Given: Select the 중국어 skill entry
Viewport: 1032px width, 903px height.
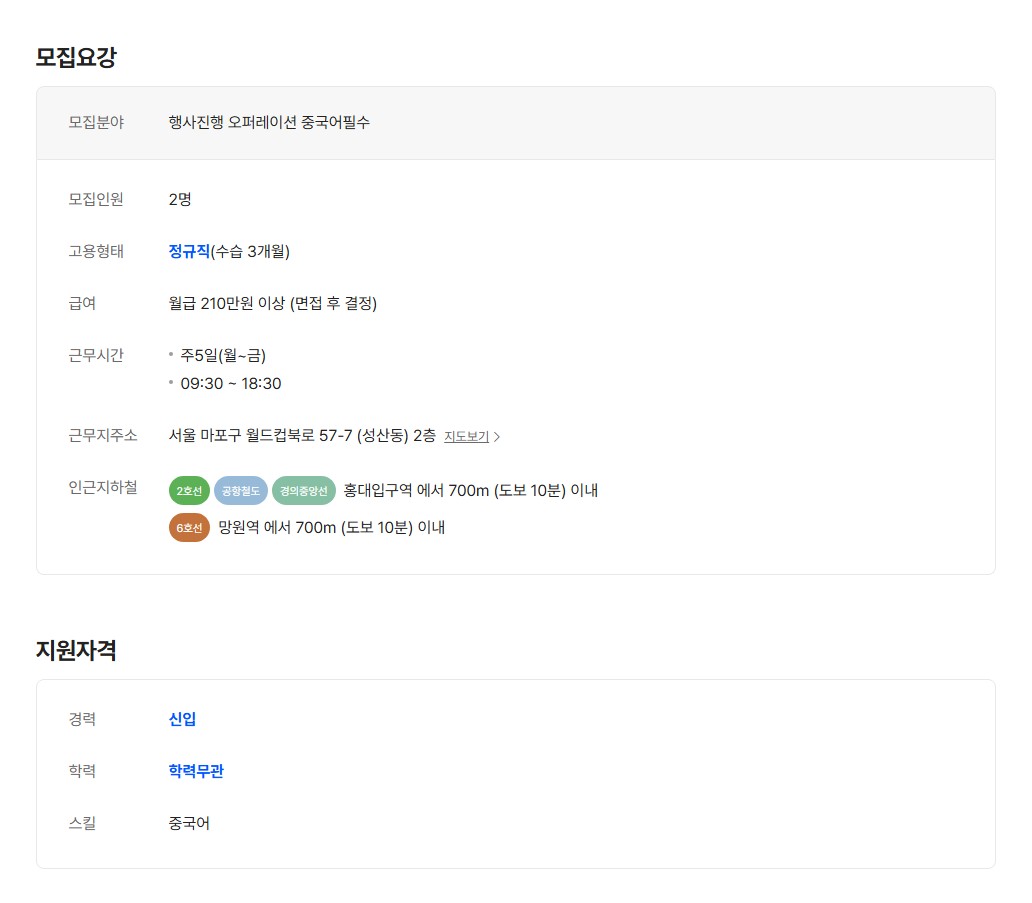Looking at the screenshot, I should click(x=189, y=823).
